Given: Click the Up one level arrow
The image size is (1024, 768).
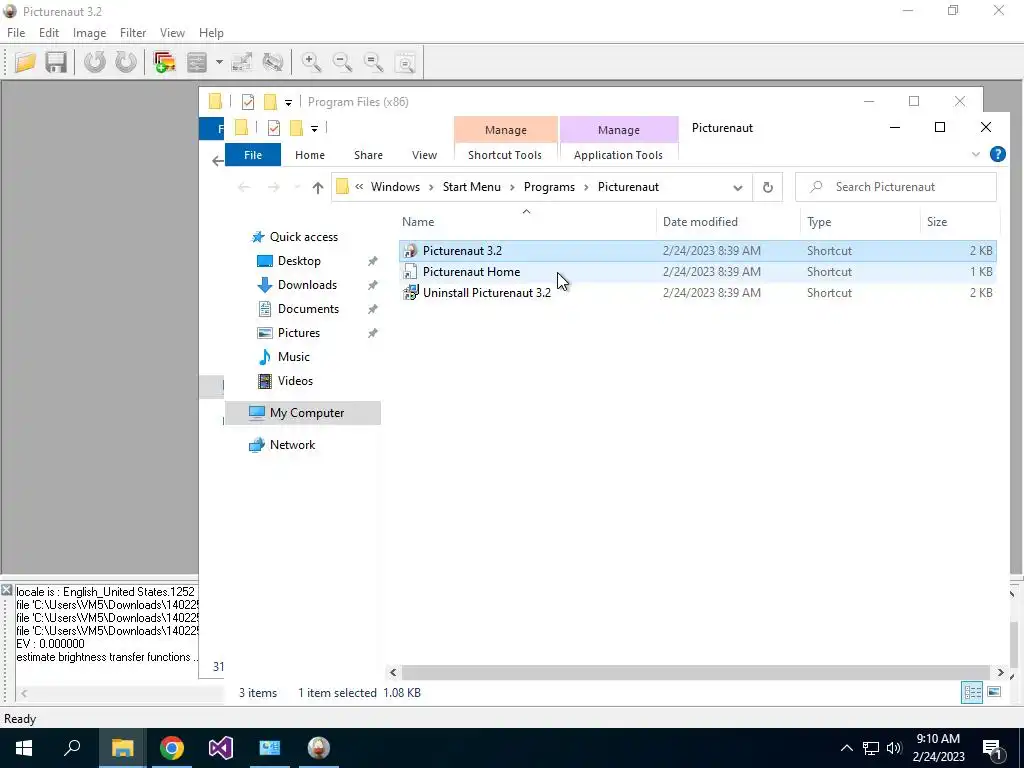Looking at the screenshot, I should [317, 187].
